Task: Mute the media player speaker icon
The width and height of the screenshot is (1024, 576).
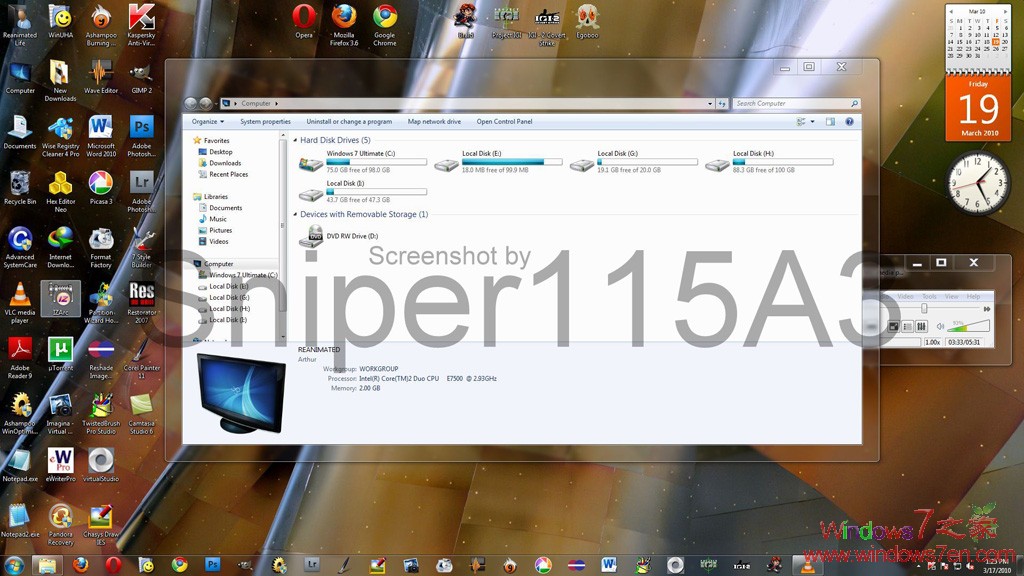Action: point(939,326)
